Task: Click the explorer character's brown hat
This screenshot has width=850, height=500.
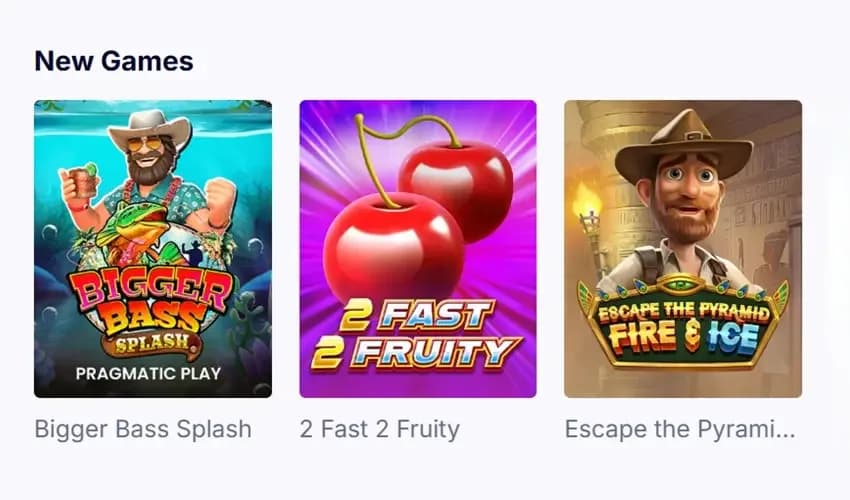Action: tap(684, 144)
